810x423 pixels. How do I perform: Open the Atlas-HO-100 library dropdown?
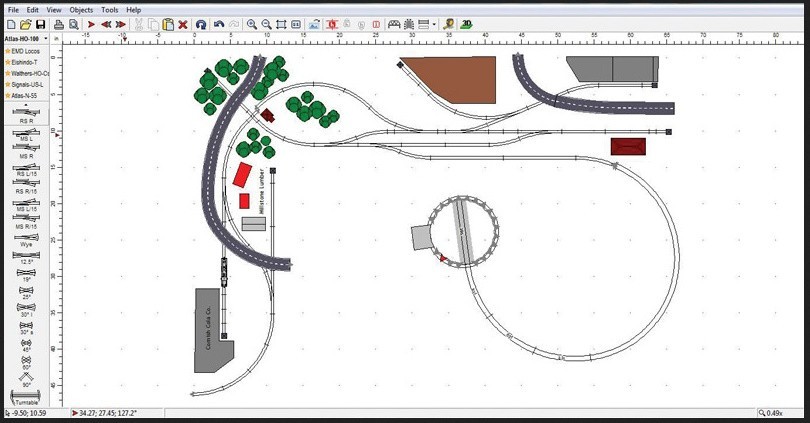(x=28, y=38)
